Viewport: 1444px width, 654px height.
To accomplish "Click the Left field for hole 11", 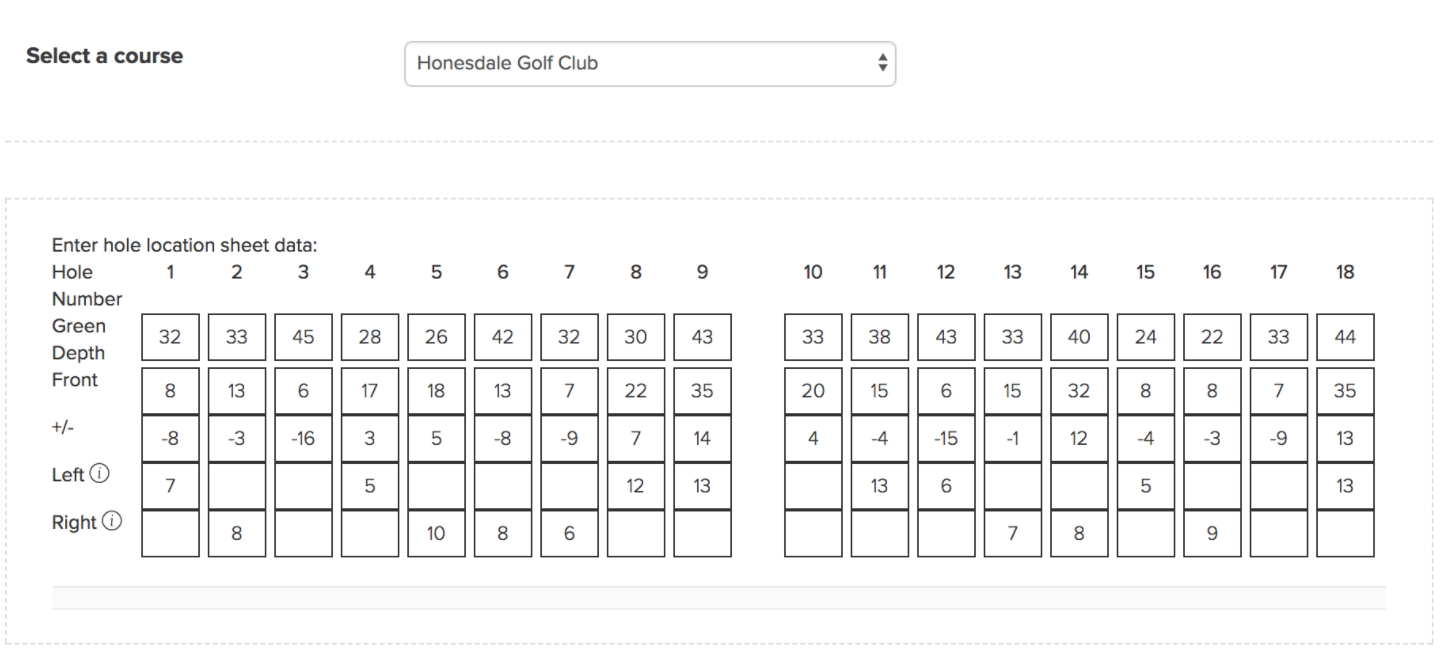I will point(880,486).
